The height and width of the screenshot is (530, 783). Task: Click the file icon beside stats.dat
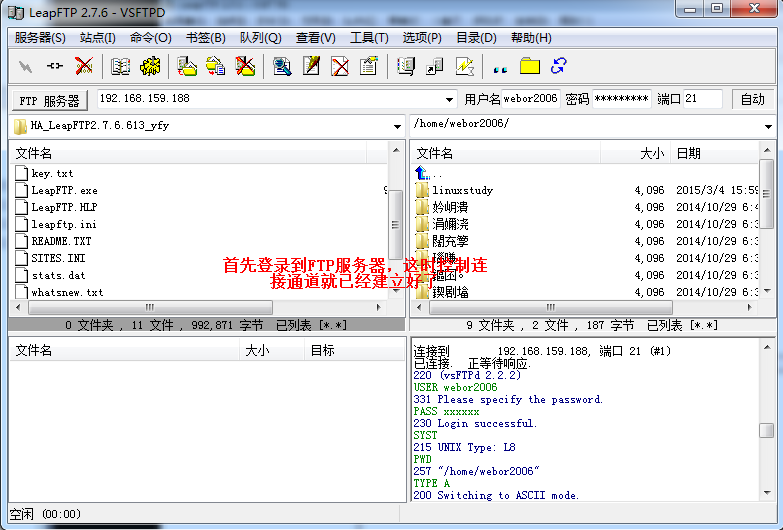point(21,275)
